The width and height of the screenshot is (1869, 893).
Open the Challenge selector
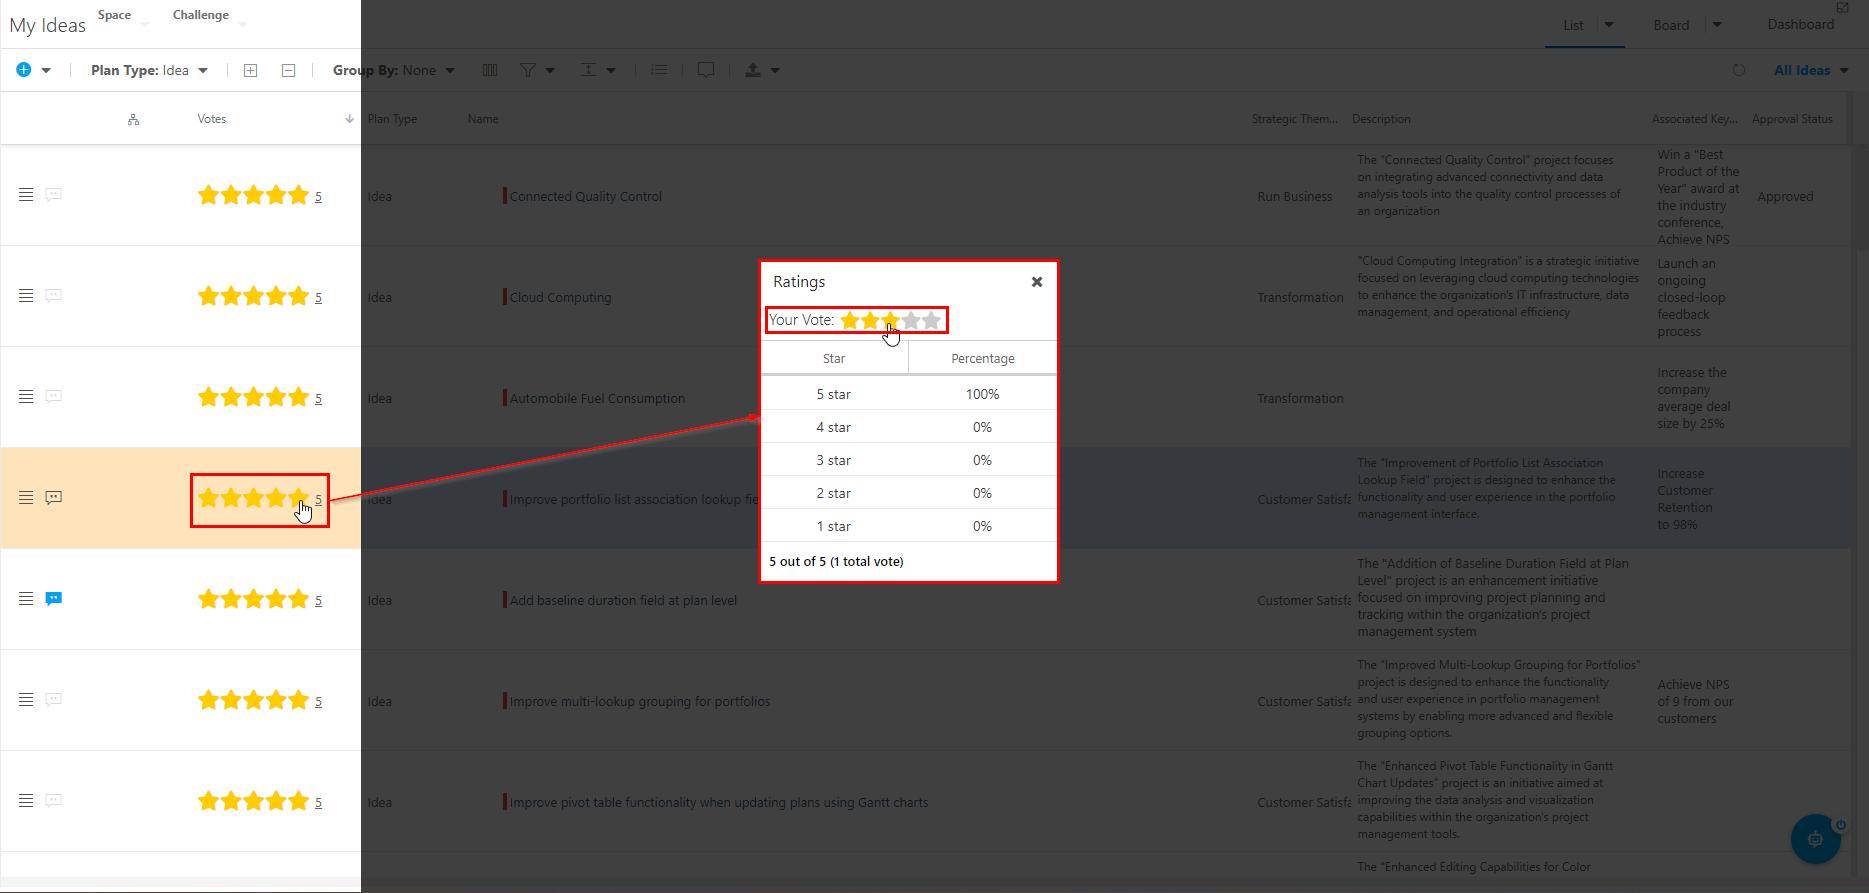209,16
